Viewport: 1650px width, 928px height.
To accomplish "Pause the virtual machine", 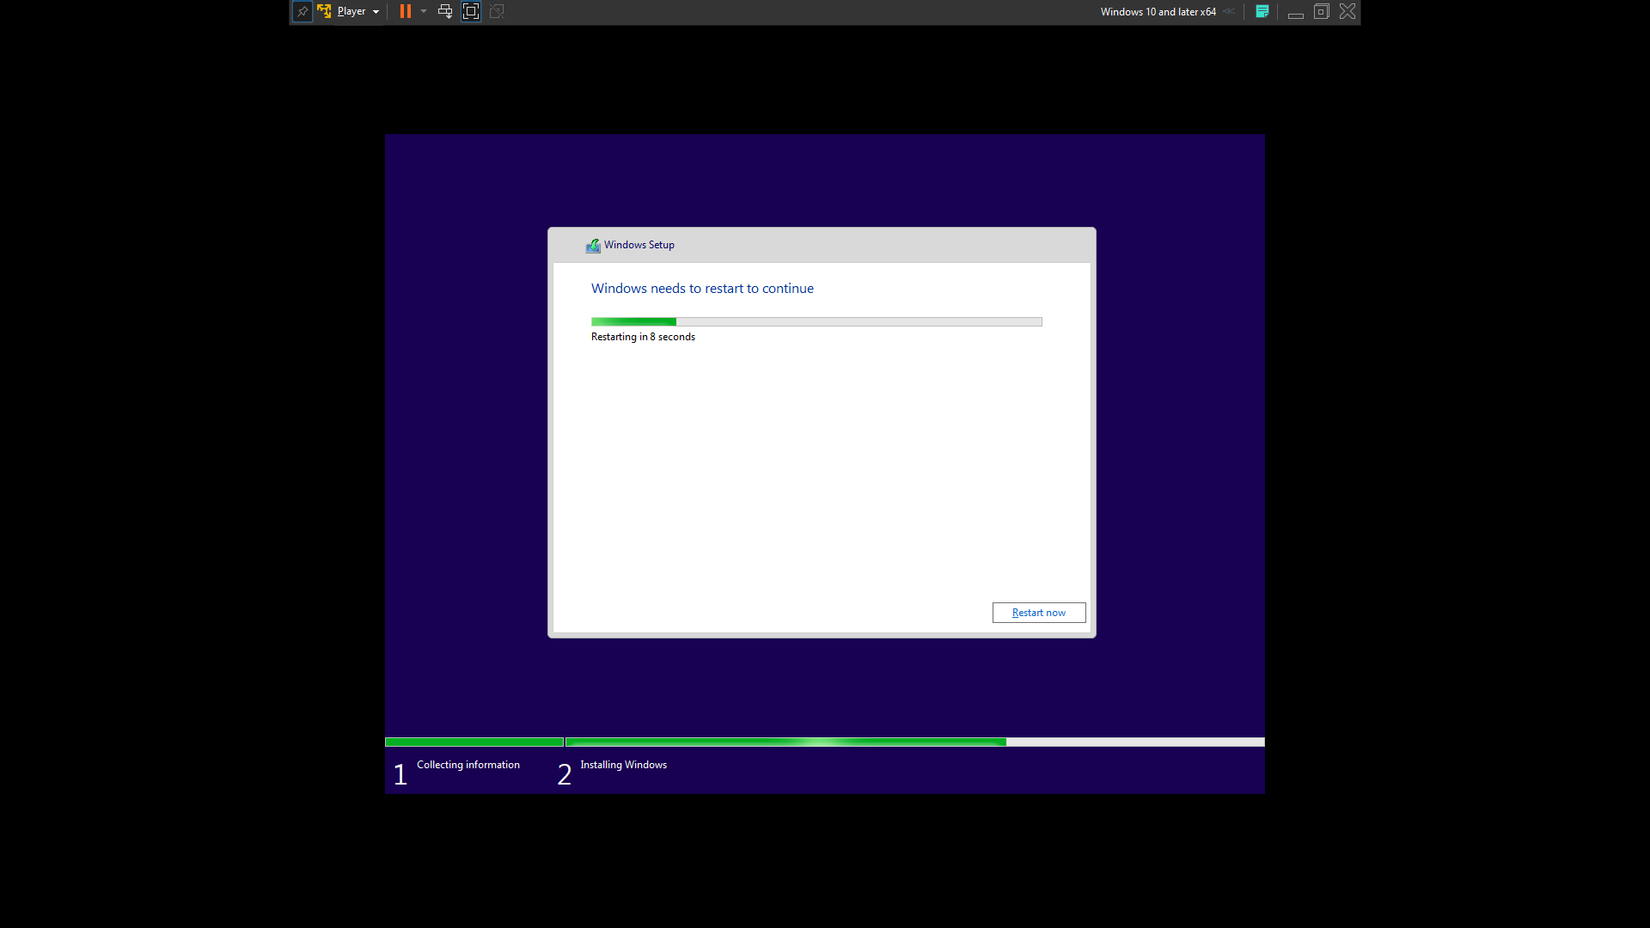I will tap(405, 12).
